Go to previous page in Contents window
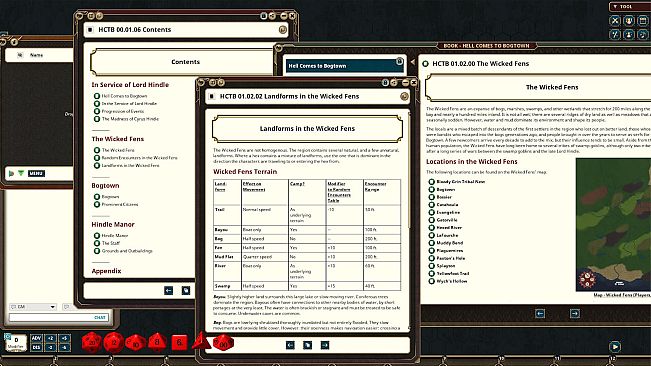This screenshot has height=366, width=651. tap(169, 290)
